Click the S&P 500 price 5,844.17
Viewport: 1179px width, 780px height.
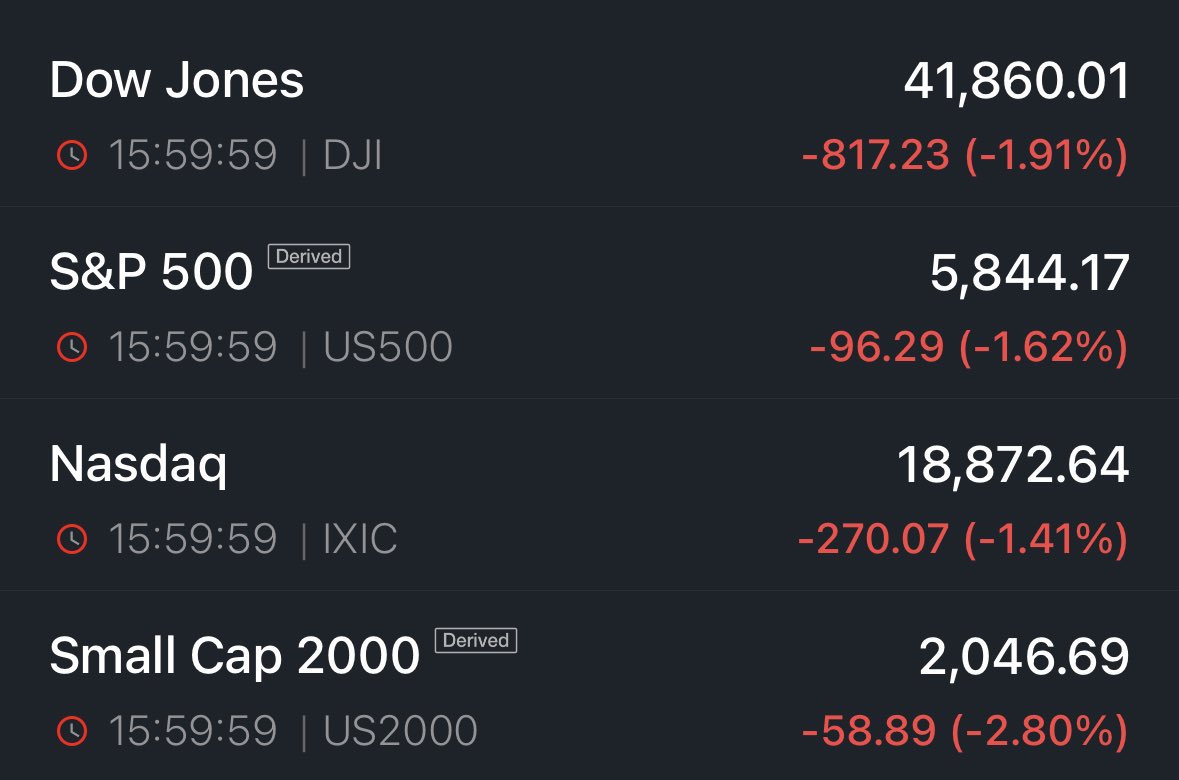(x=1029, y=274)
